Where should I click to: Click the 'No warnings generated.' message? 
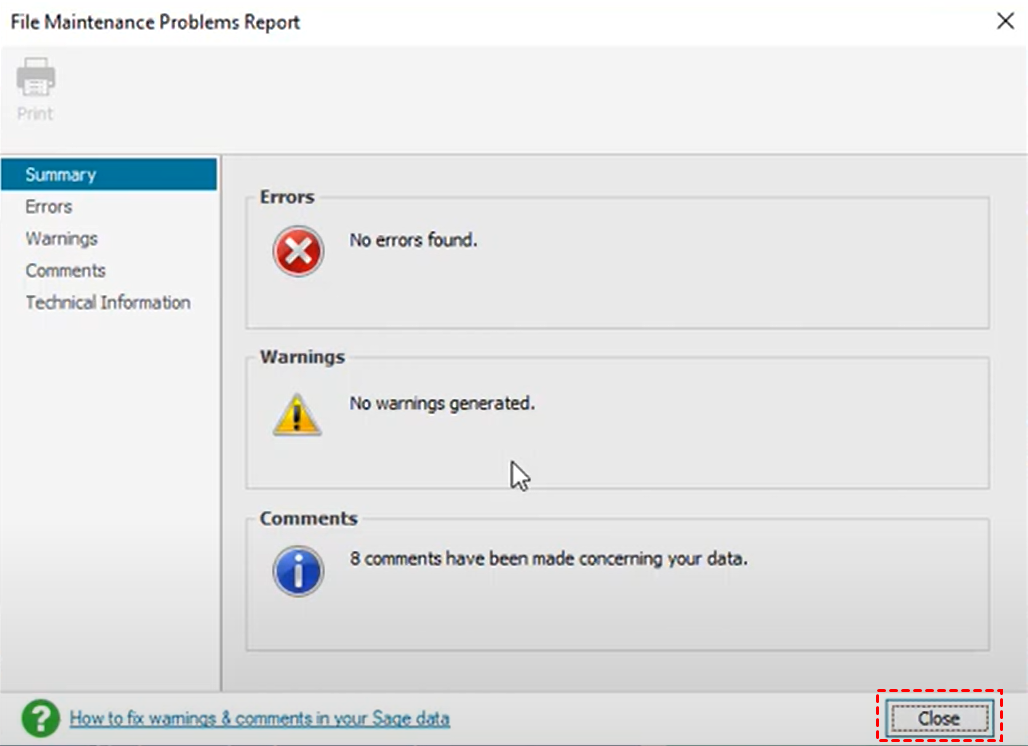coord(442,404)
